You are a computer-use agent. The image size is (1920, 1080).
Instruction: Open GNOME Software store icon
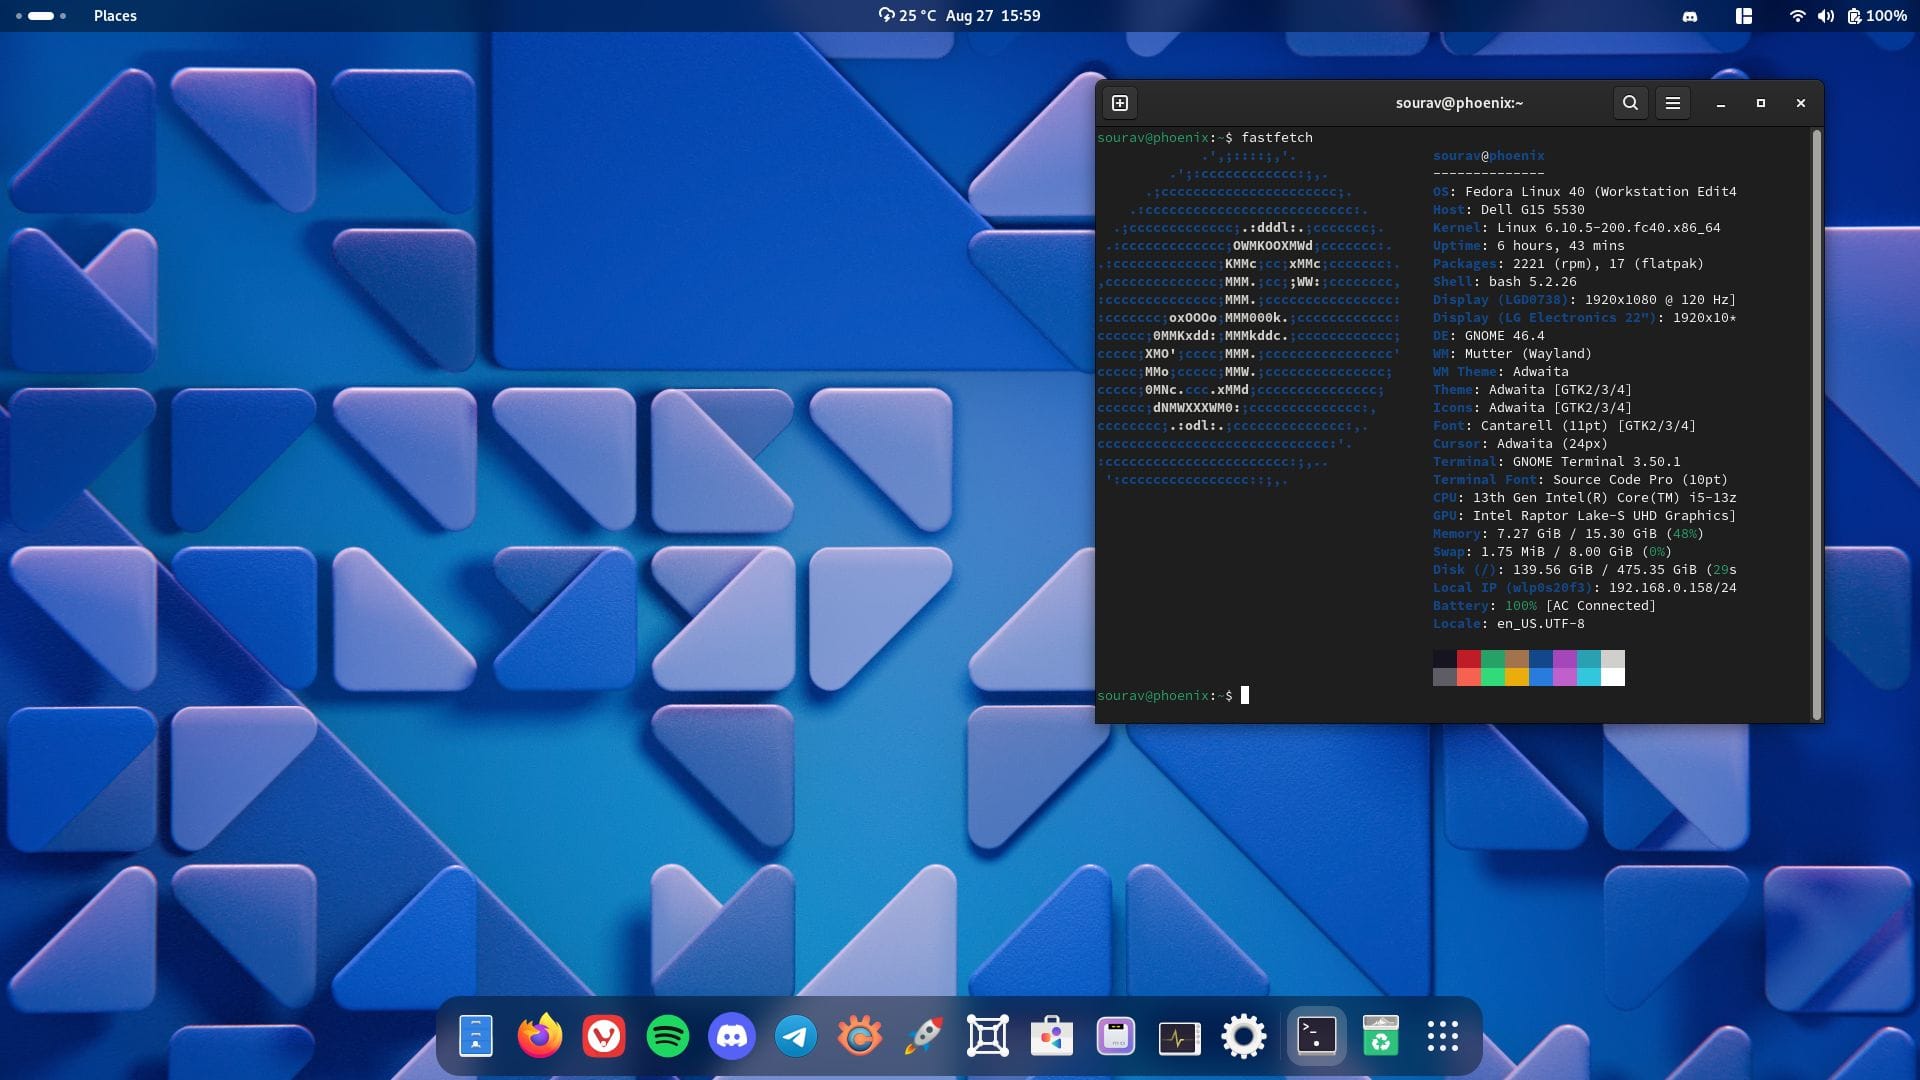(1052, 1036)
